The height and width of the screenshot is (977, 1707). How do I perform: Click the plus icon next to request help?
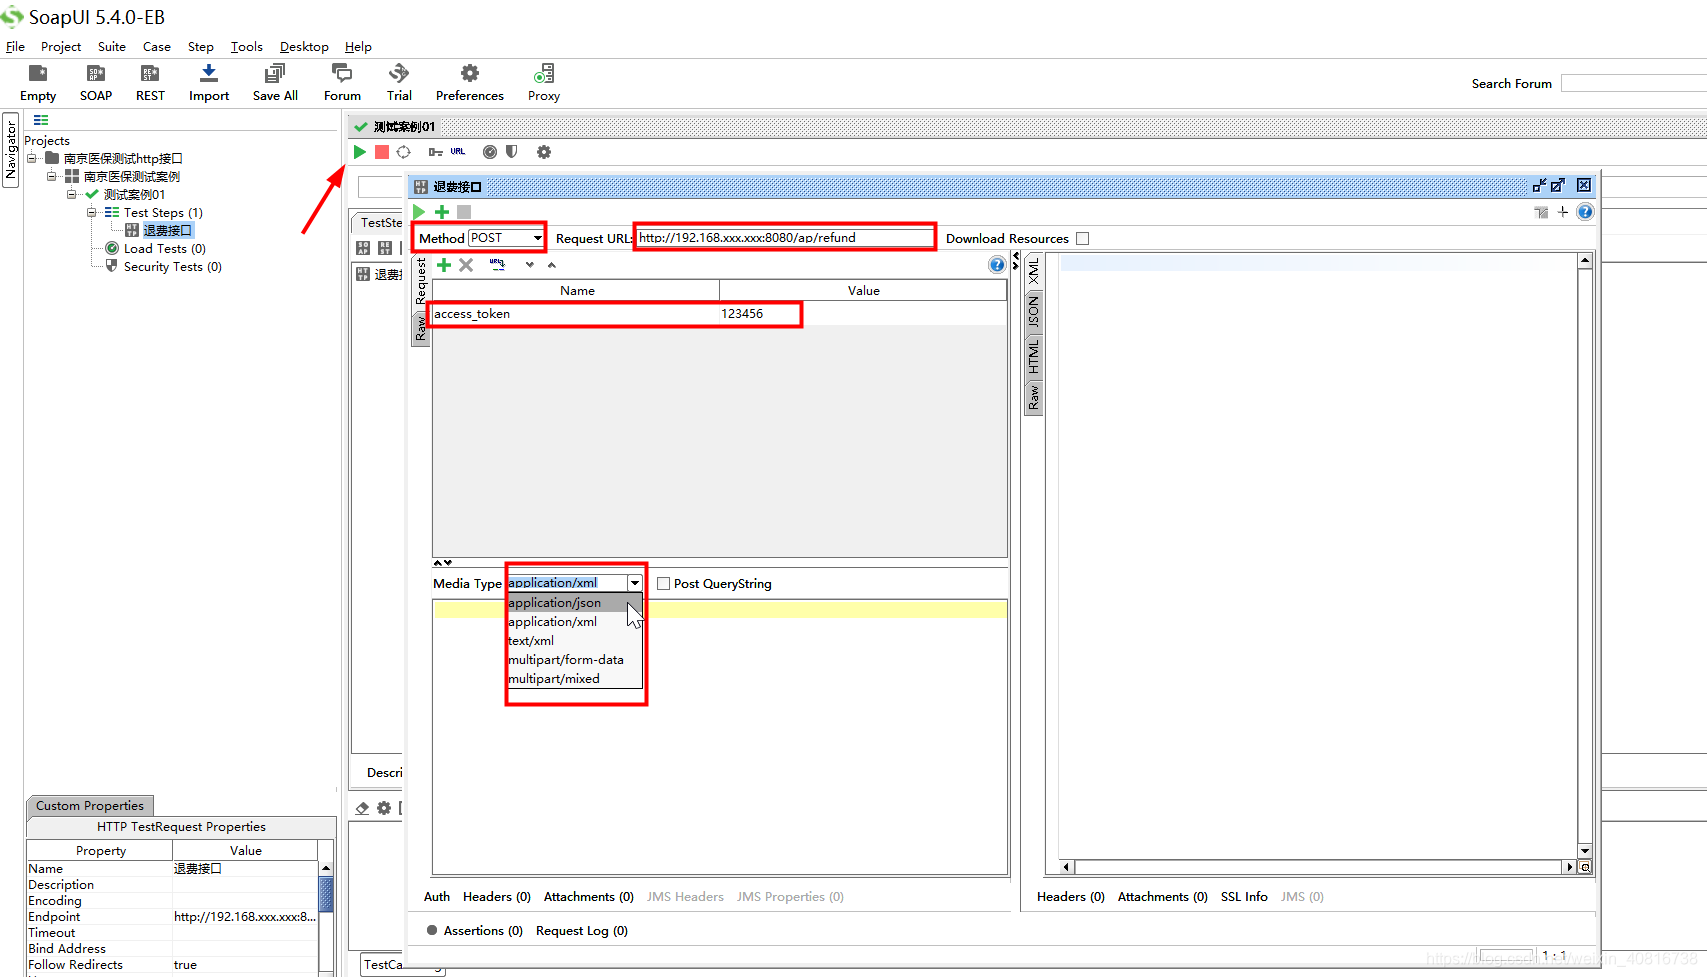point(1563,212)
